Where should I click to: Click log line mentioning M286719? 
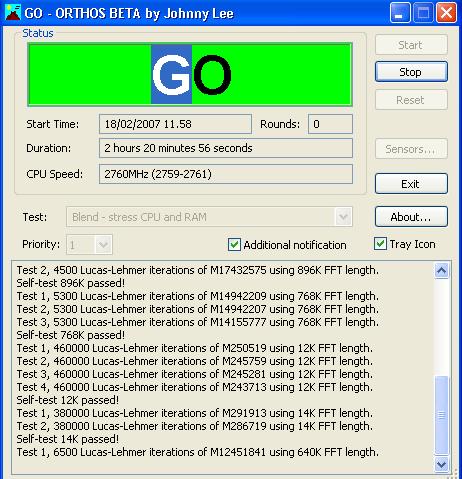coord(195,426)
